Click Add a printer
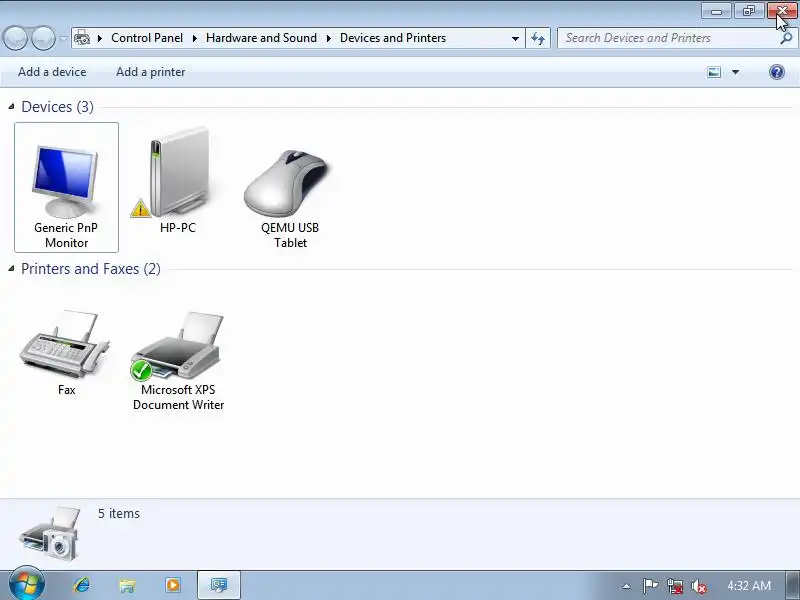The image size is (800, 600). 151,72
